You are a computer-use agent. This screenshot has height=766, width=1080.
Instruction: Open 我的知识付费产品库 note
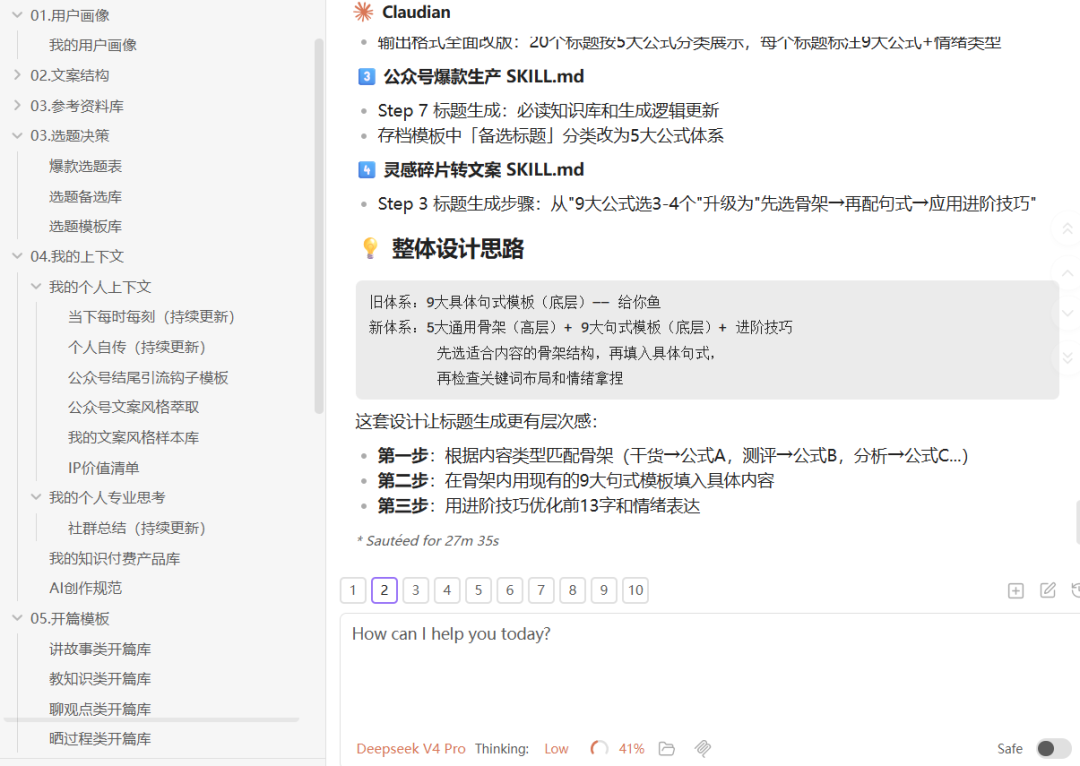click(114, 558)
